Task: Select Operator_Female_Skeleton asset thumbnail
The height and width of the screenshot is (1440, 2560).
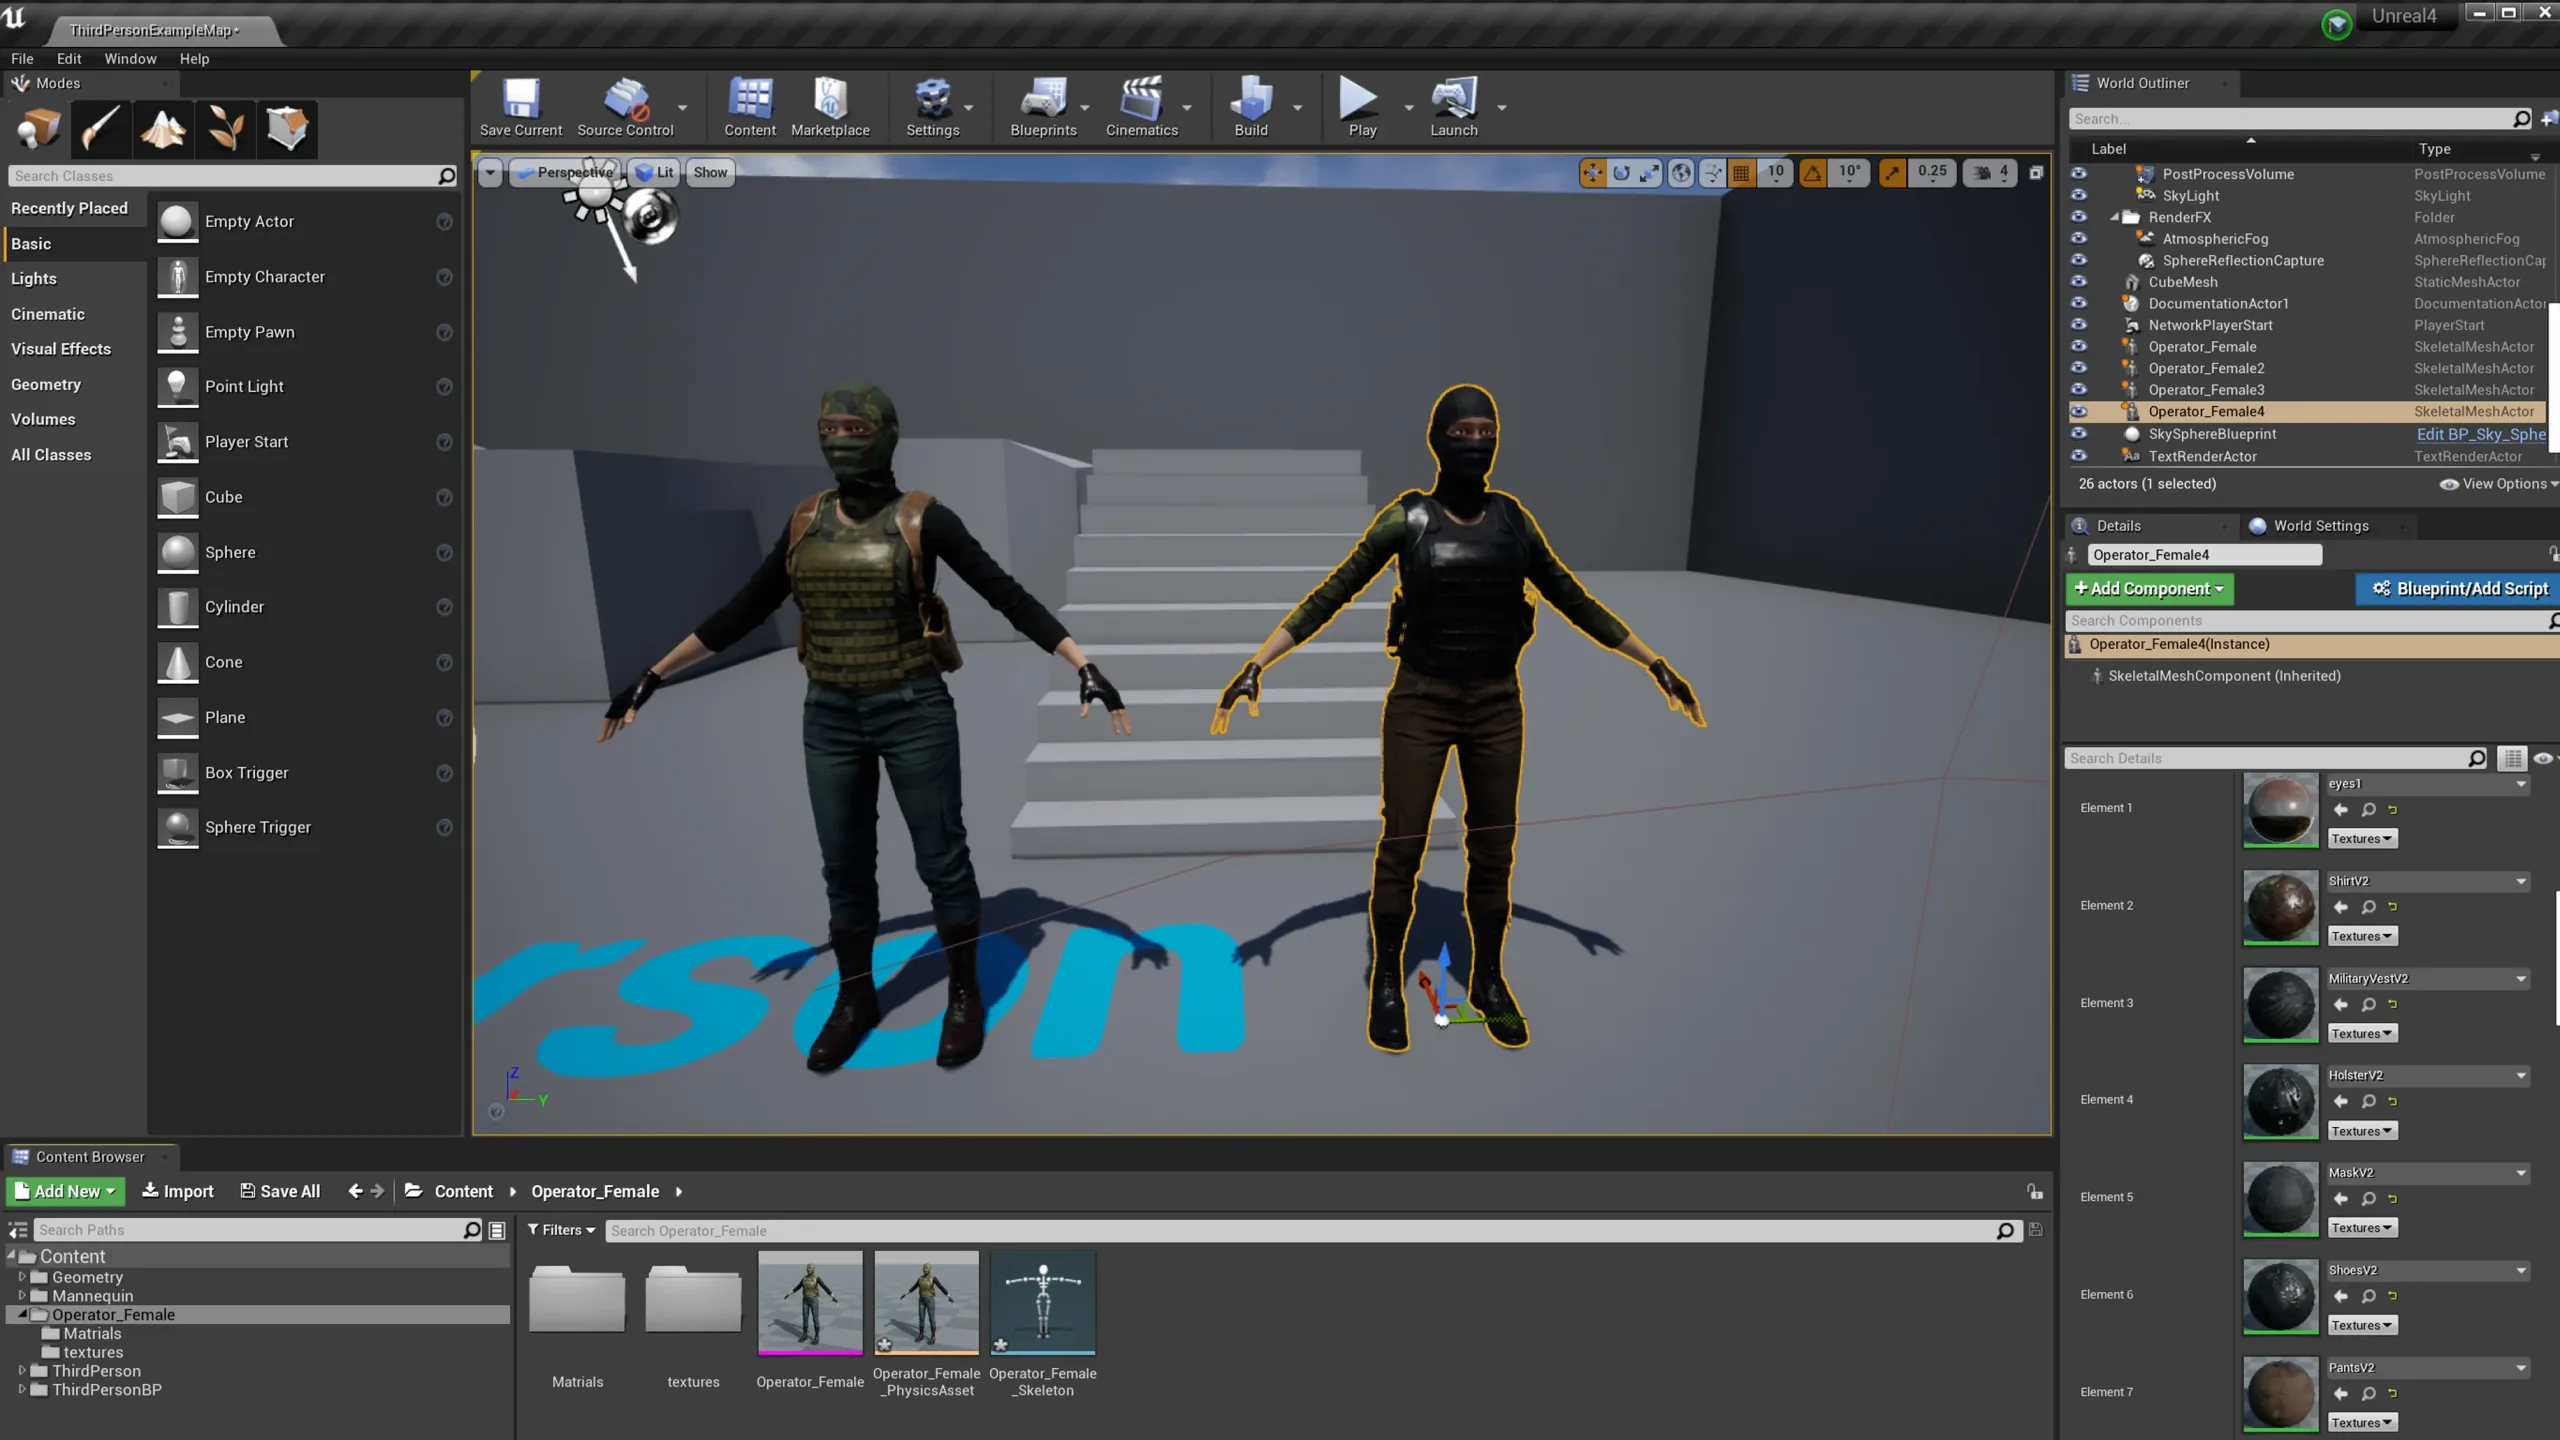Action: pyautogui.click(x=1043, y=1303)
